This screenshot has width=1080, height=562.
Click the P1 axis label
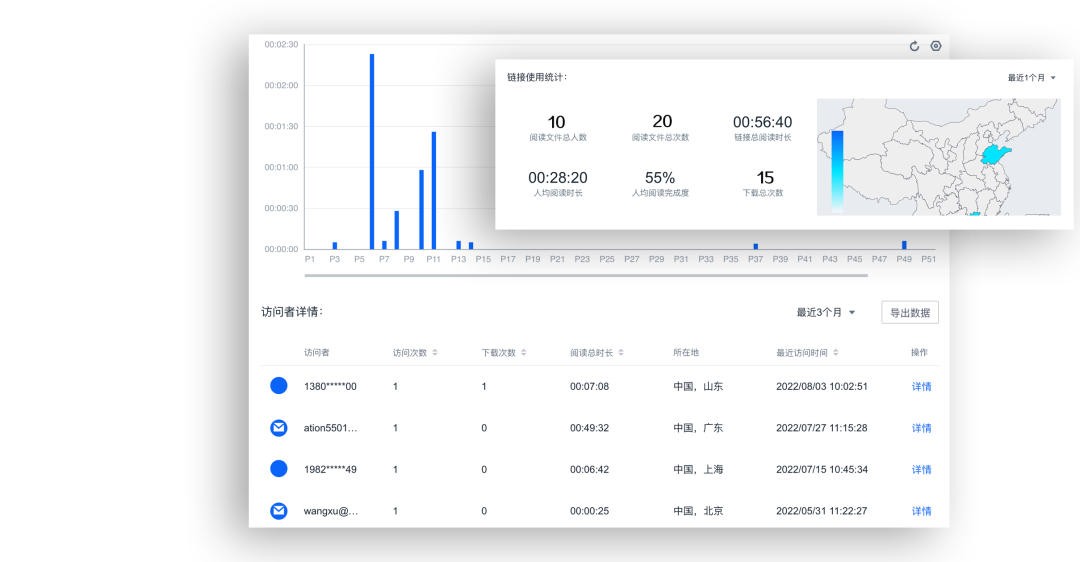click(x=310, y=259)
